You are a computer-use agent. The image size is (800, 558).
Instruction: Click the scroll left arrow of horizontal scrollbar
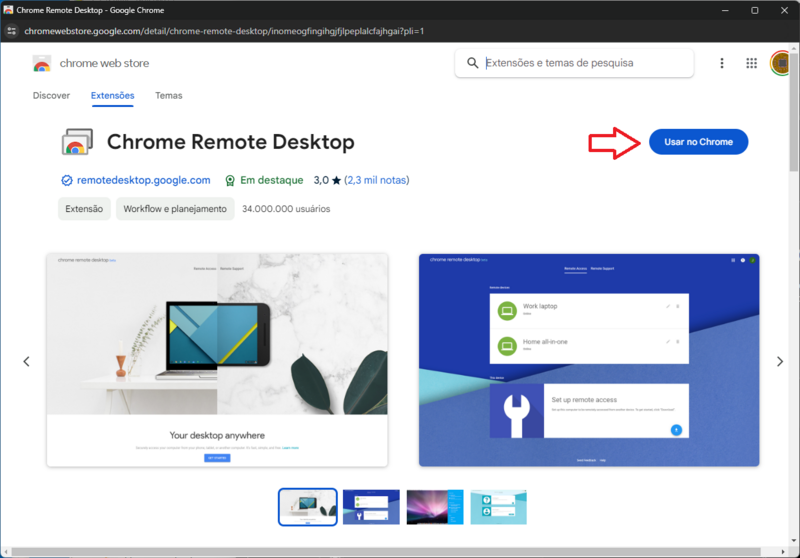click(x=6, y=552)
